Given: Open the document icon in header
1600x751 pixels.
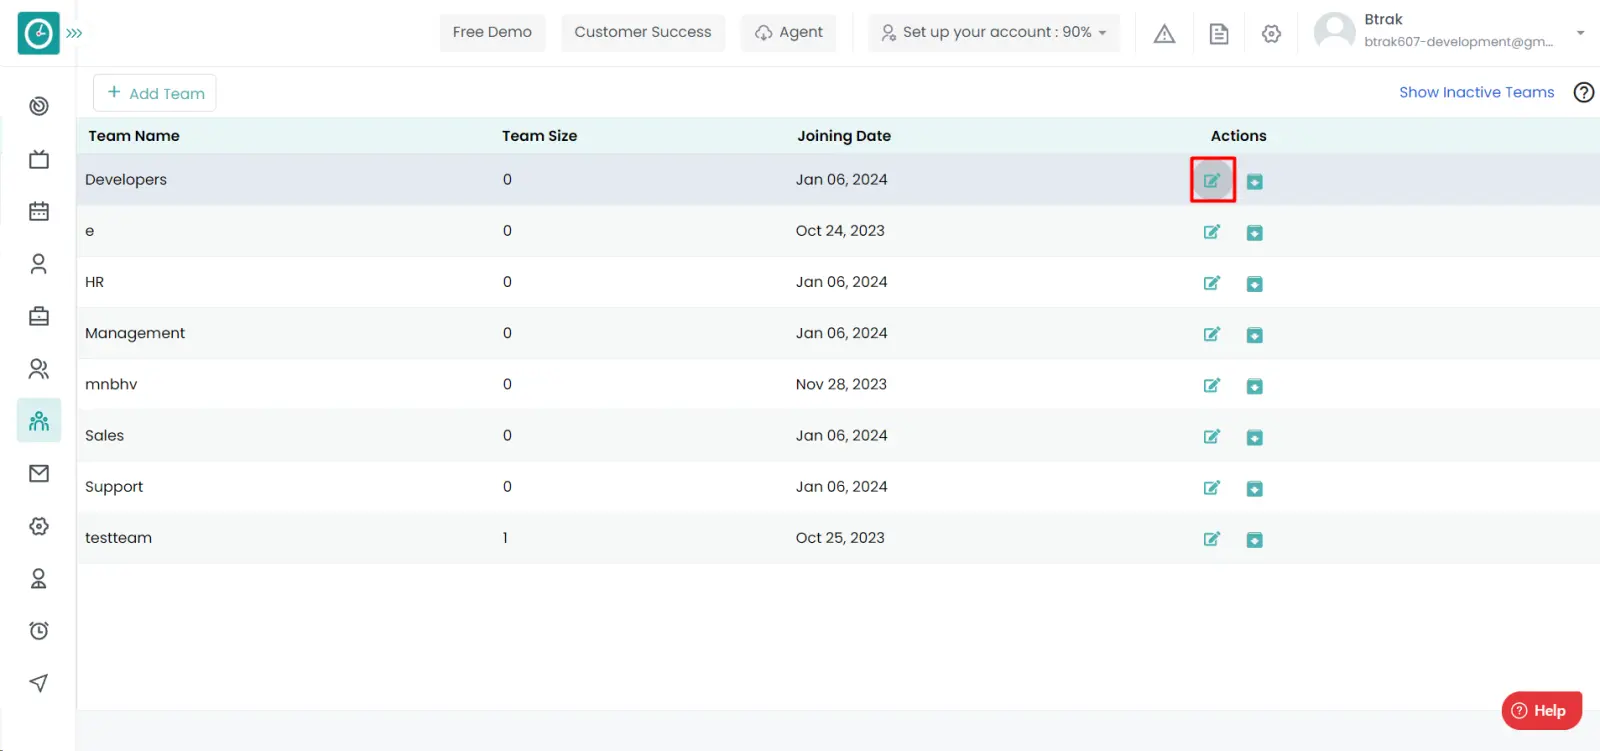Looking at the screenshot, I should [1219, 34].
